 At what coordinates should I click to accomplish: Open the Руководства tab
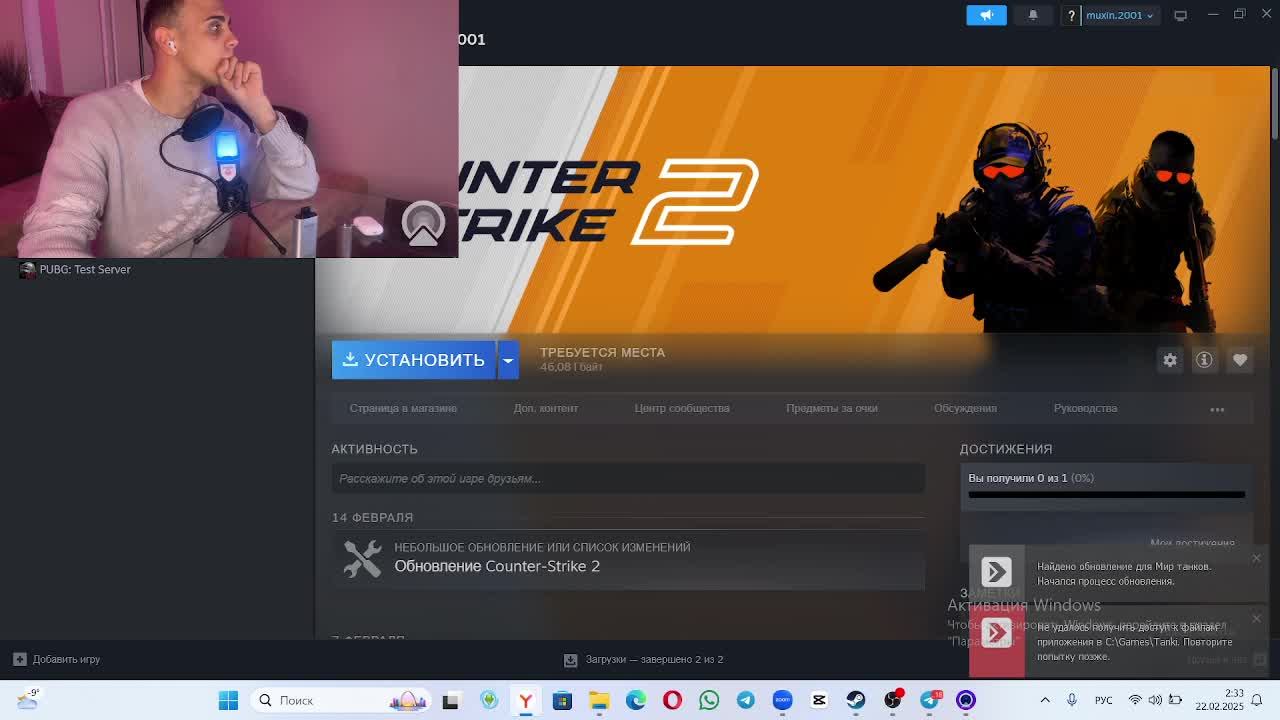click(x=1085, y=408)
